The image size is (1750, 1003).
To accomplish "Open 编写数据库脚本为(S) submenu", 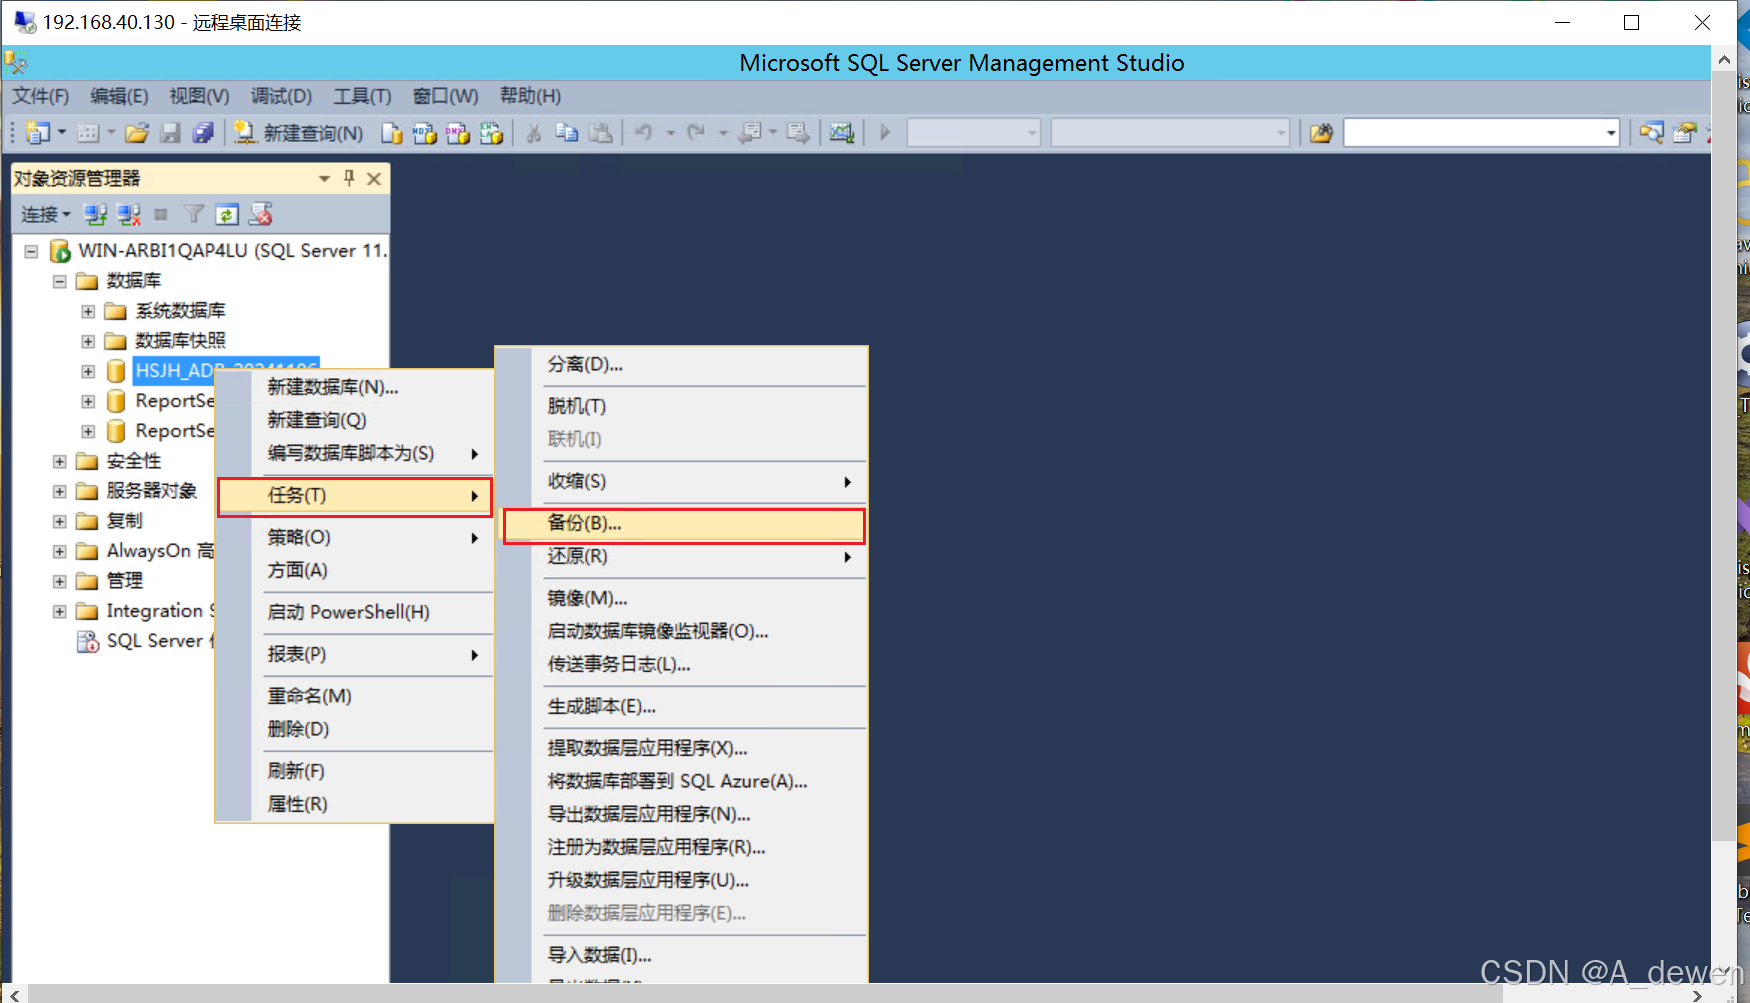I will [x=355, y=453].
